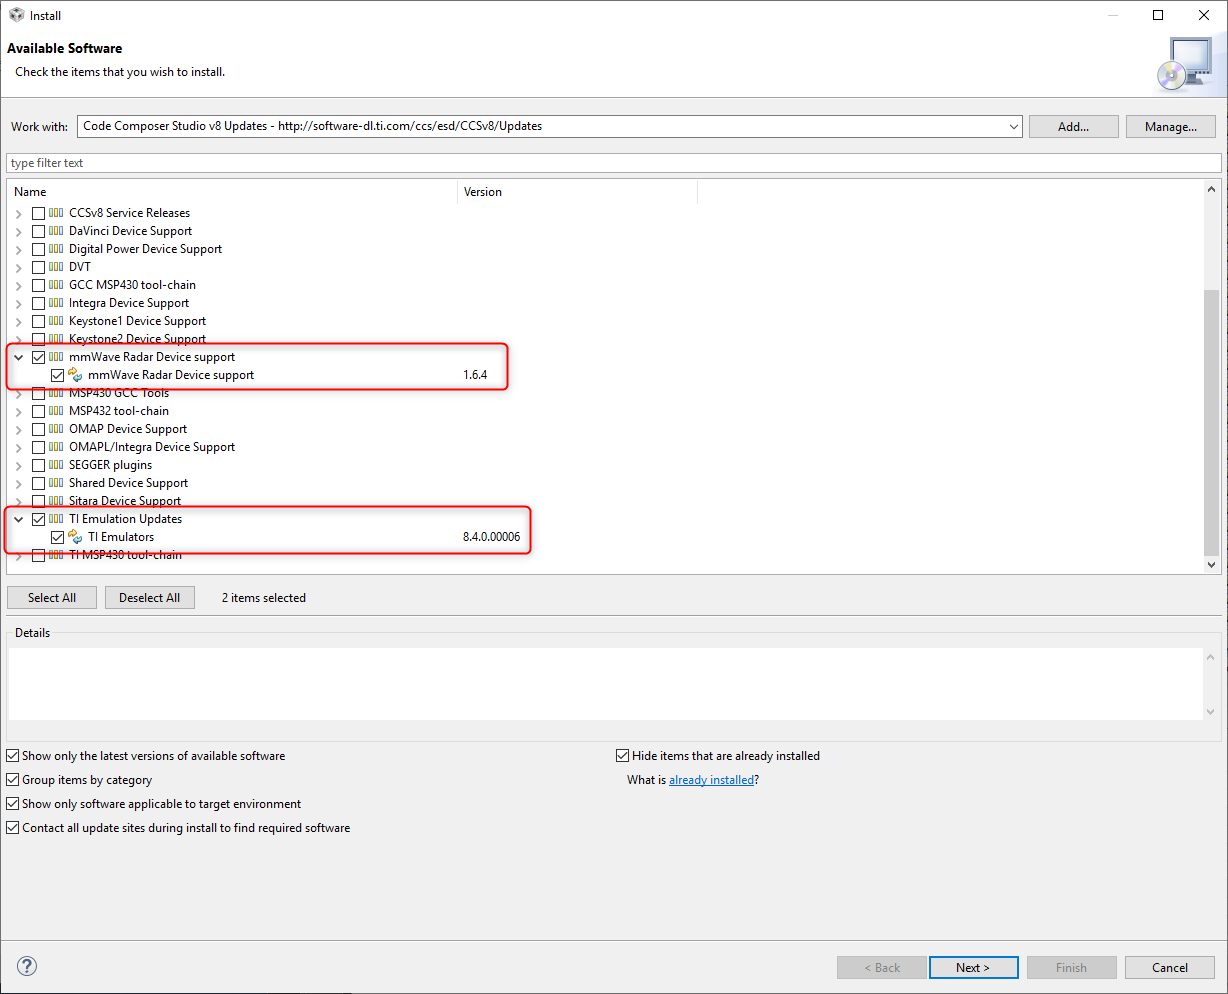Viewport: 1228px width, 994px height.
Task: Toggle Show only software applicable to target environment
Action: click(x=13, y=804)
